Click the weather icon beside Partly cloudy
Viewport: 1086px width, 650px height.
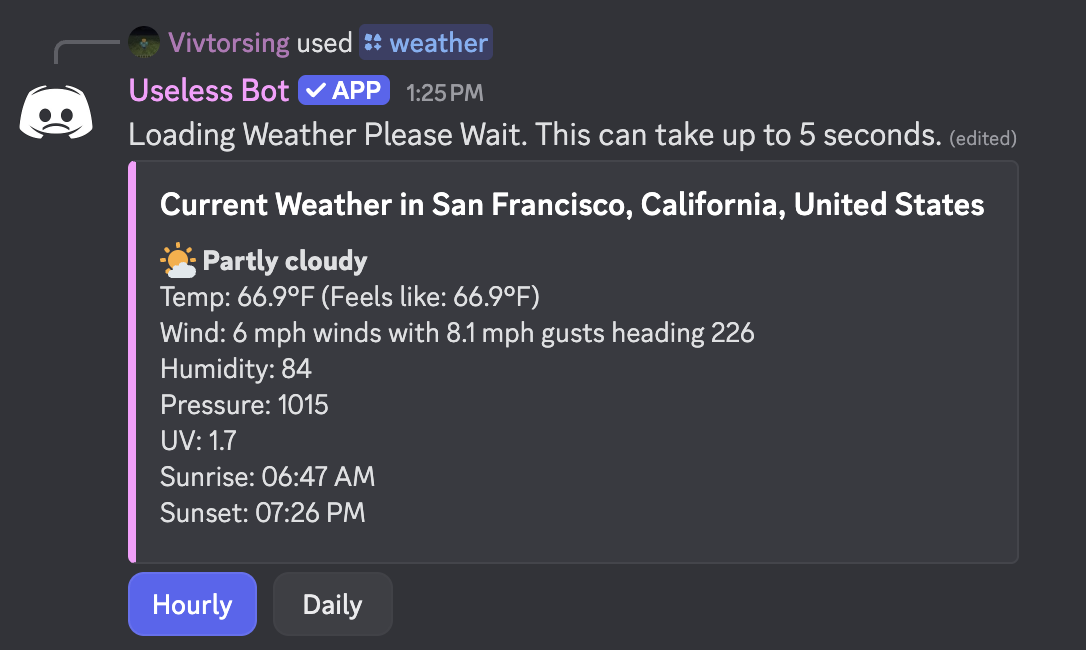(x=177, y=258)
